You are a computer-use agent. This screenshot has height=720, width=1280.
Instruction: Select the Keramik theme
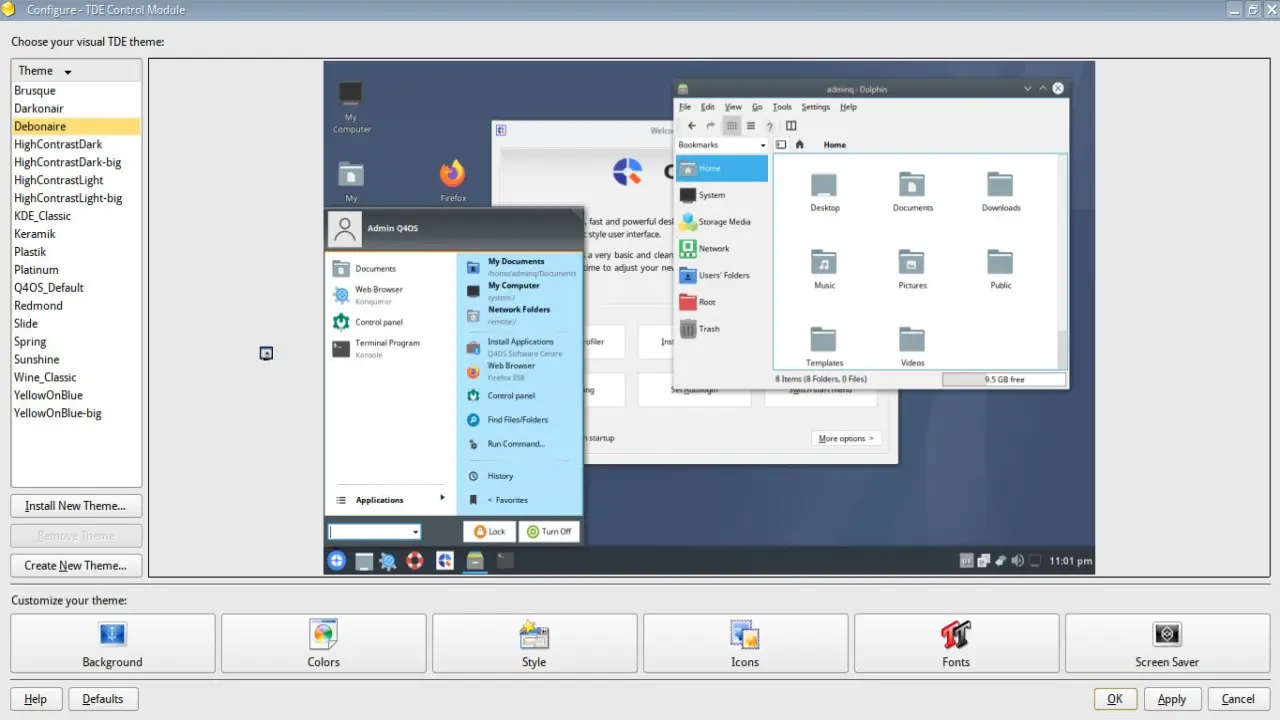(x=76, y=234)
